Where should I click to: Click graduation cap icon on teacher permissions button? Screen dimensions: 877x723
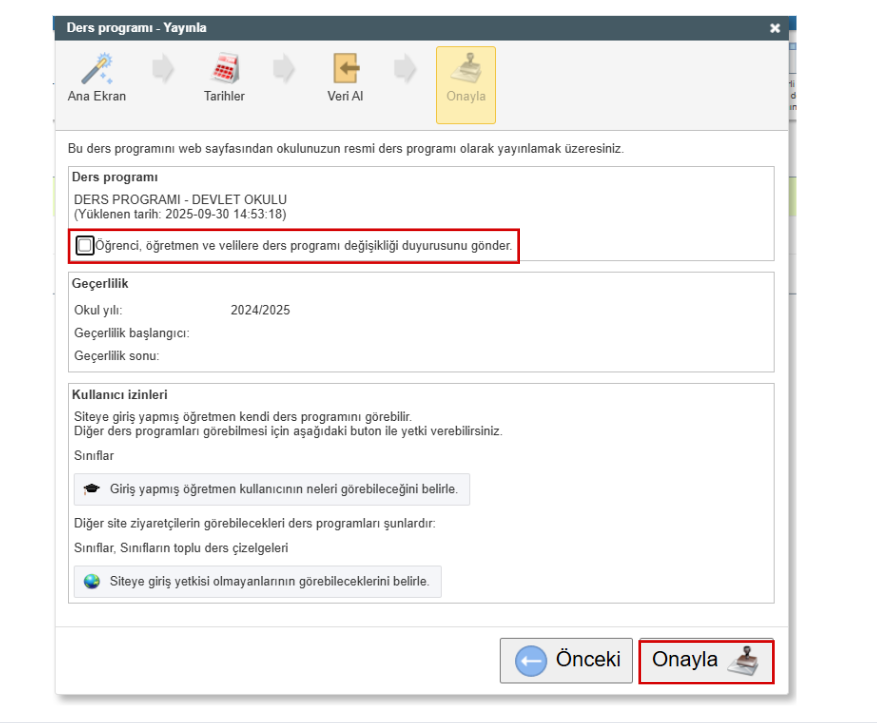click(x=92, y=491)
